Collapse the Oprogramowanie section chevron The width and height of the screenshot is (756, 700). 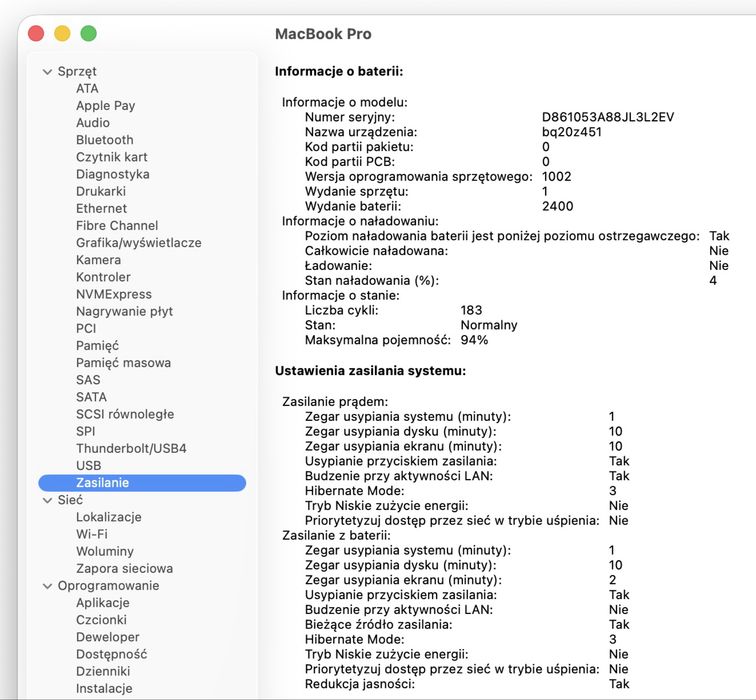point(47,586)
